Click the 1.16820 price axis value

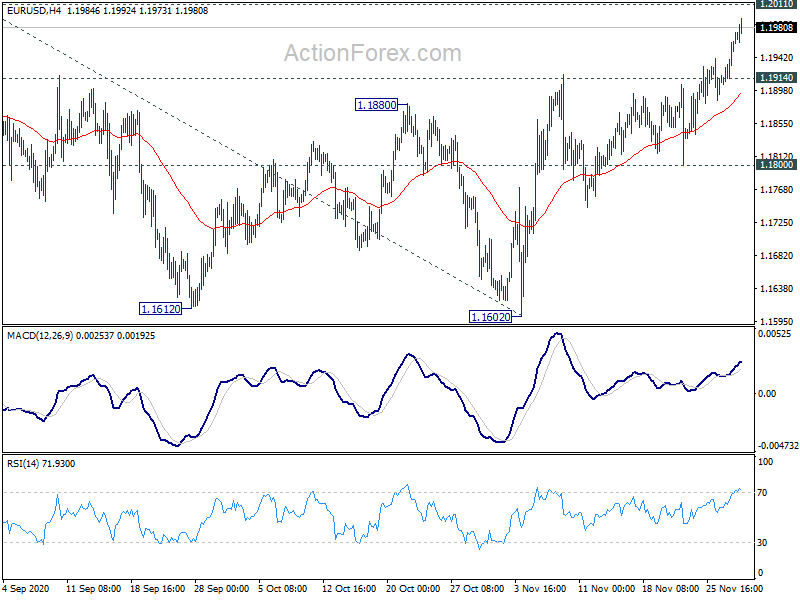point(777,256)
